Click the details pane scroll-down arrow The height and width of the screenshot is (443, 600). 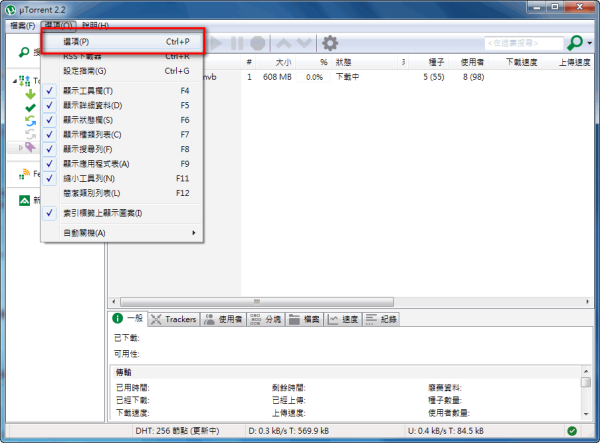click(x=586, y=414)
